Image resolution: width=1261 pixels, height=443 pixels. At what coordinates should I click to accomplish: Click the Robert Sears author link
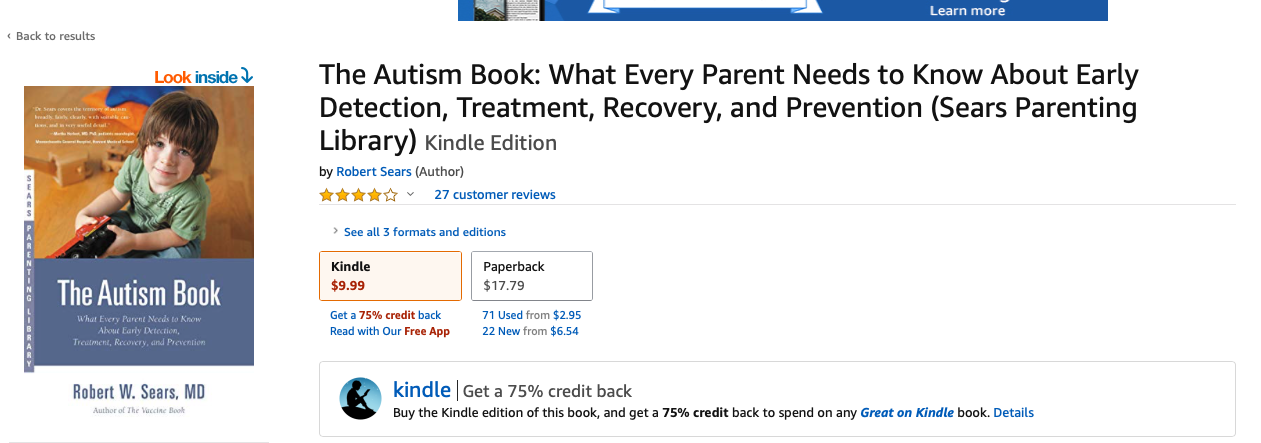(374, 172)
